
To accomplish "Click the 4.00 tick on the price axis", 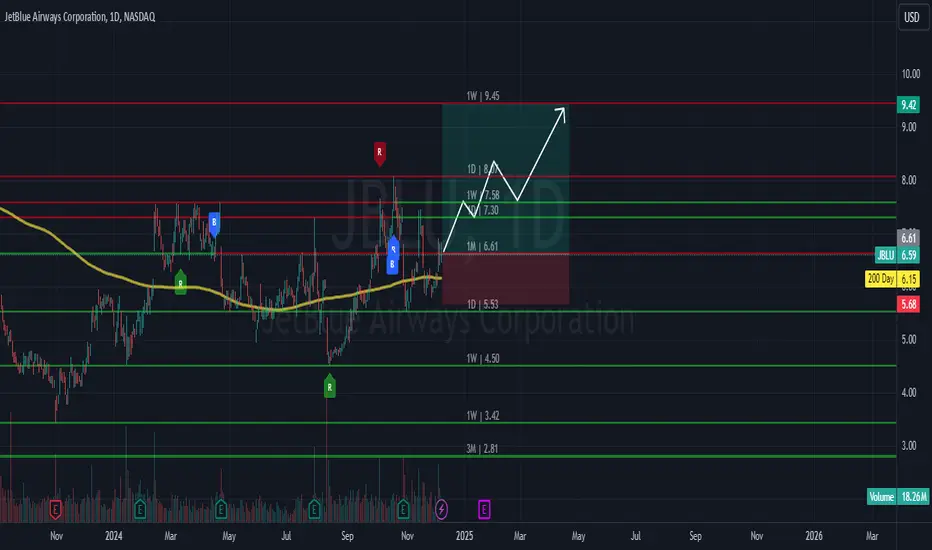I will (909, 392).
